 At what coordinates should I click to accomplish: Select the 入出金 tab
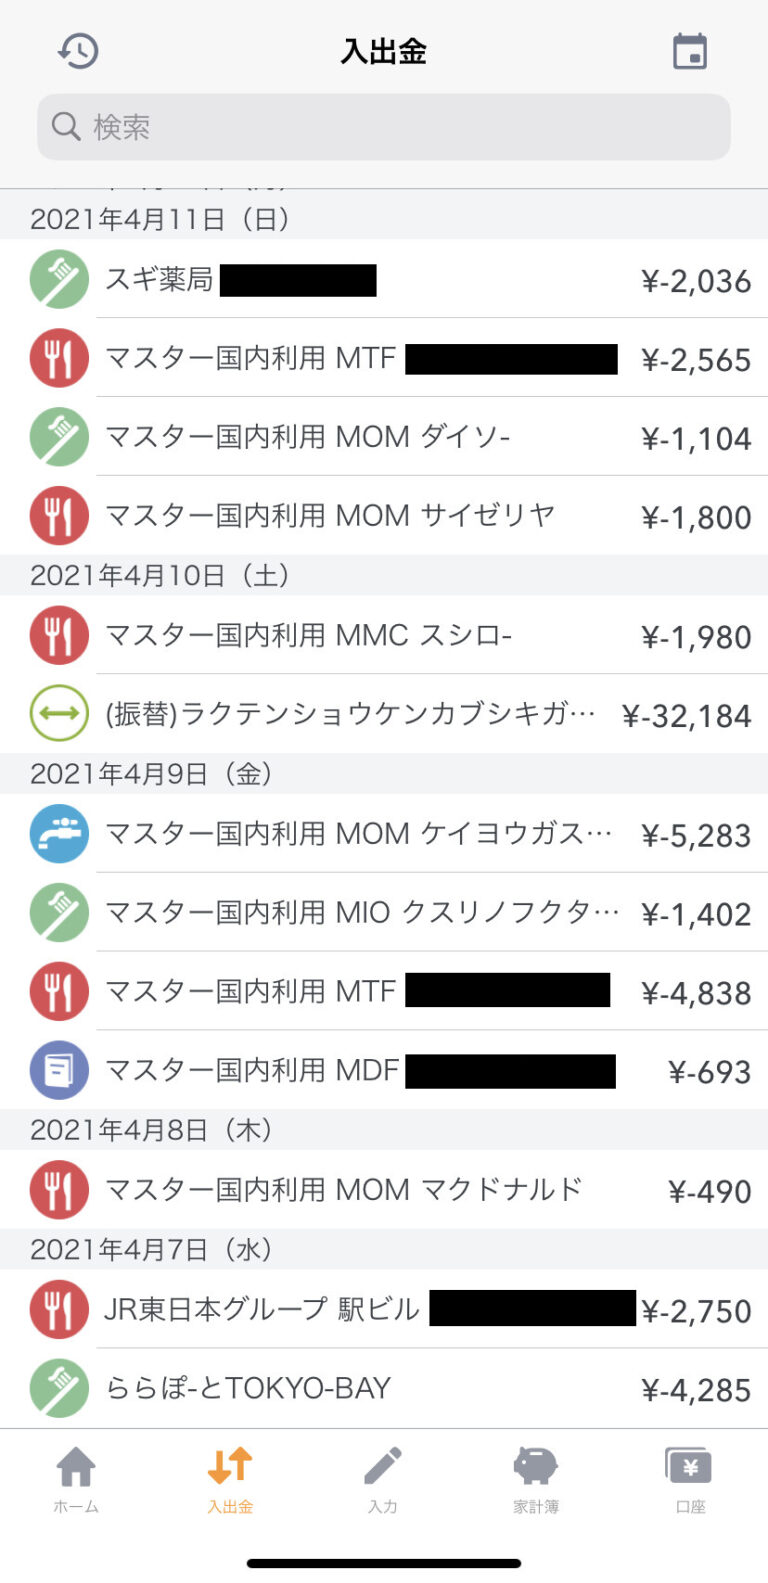(230, 1480)
